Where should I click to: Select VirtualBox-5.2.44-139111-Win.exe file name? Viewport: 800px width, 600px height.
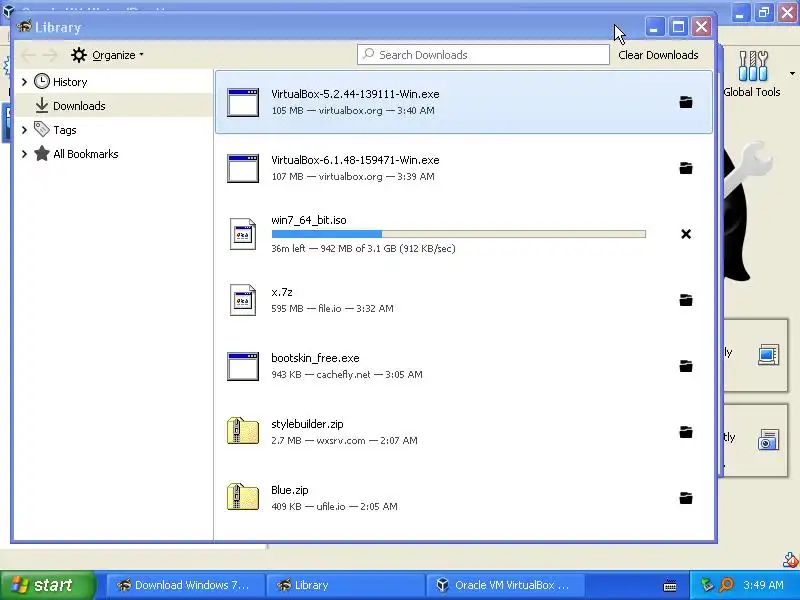pyautogui.click(x=355, y=94)
